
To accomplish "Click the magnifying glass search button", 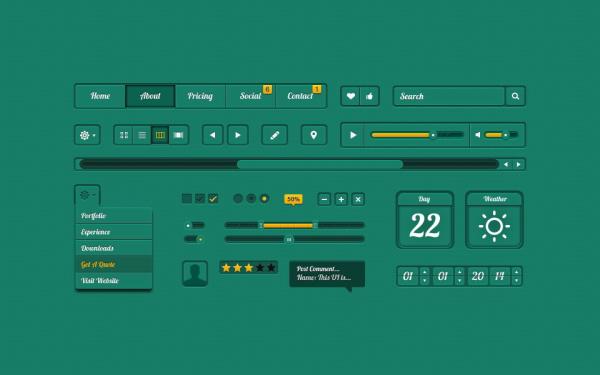I will 515,96.
